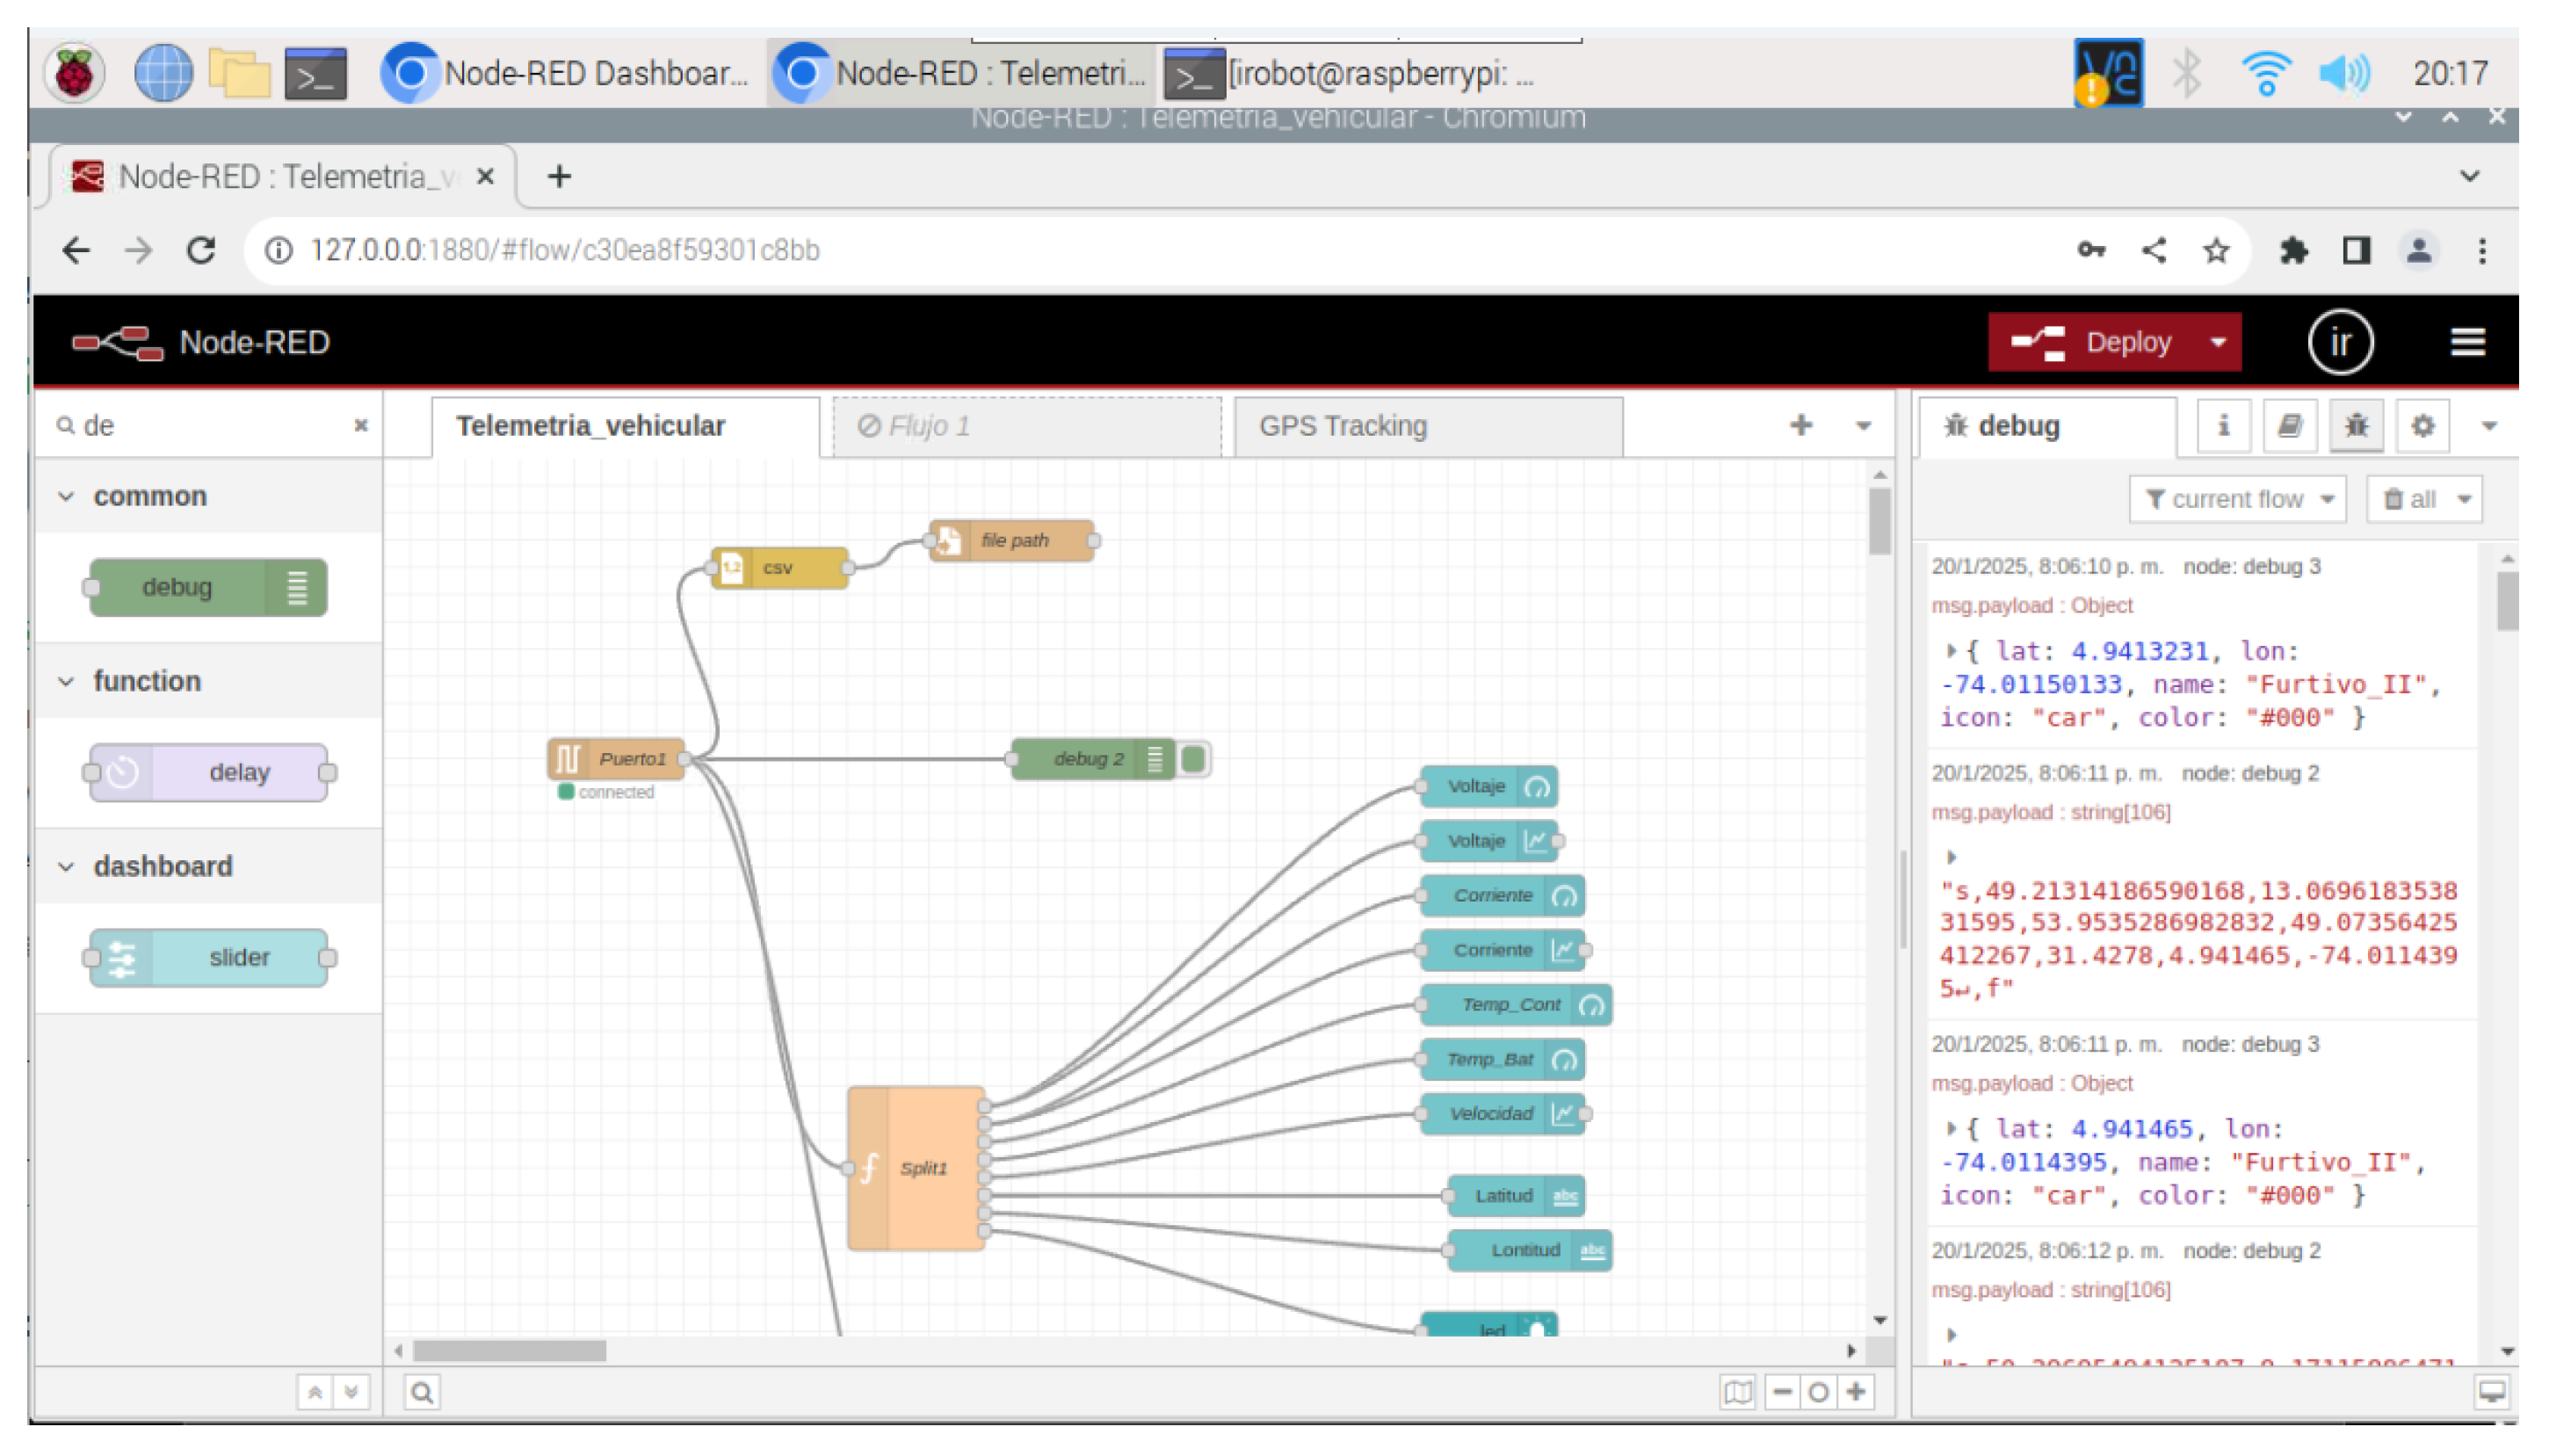Switch to the disabled Flujo 1 tab
The width and height of the screenshot is (2549, 1456).
coord(927,426)
